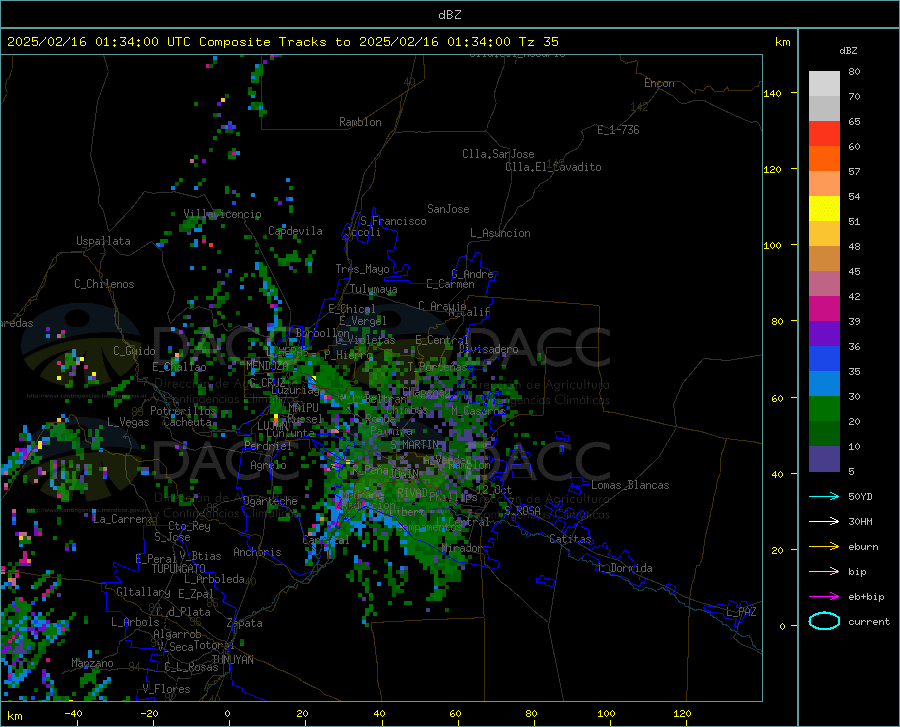The height and width of the screenshot is (727, 900).
Task: Click the 'current' legend label
Action: pyautogui.click(x=869, y=621)
